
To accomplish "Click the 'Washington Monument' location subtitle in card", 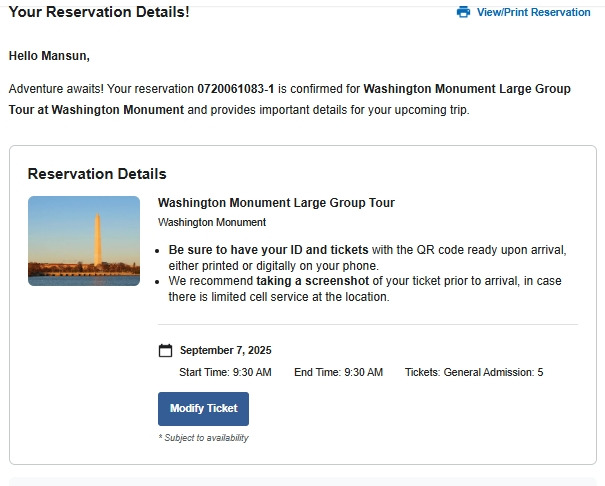I will coord(212,222).
